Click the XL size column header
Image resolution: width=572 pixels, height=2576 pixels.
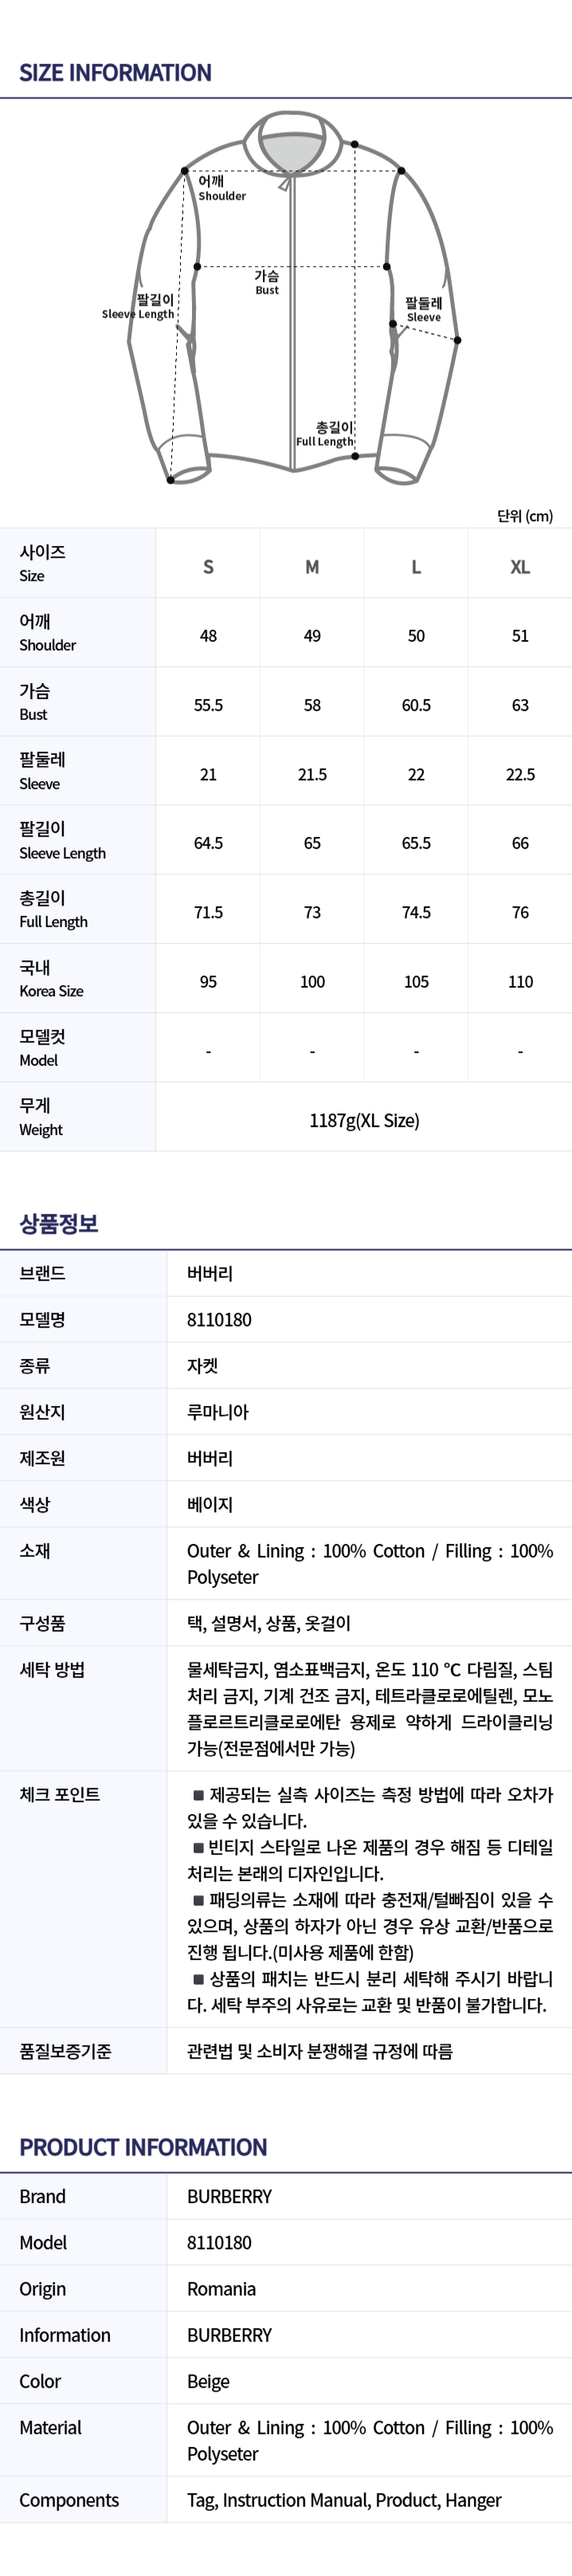click(x=520, y=566)
